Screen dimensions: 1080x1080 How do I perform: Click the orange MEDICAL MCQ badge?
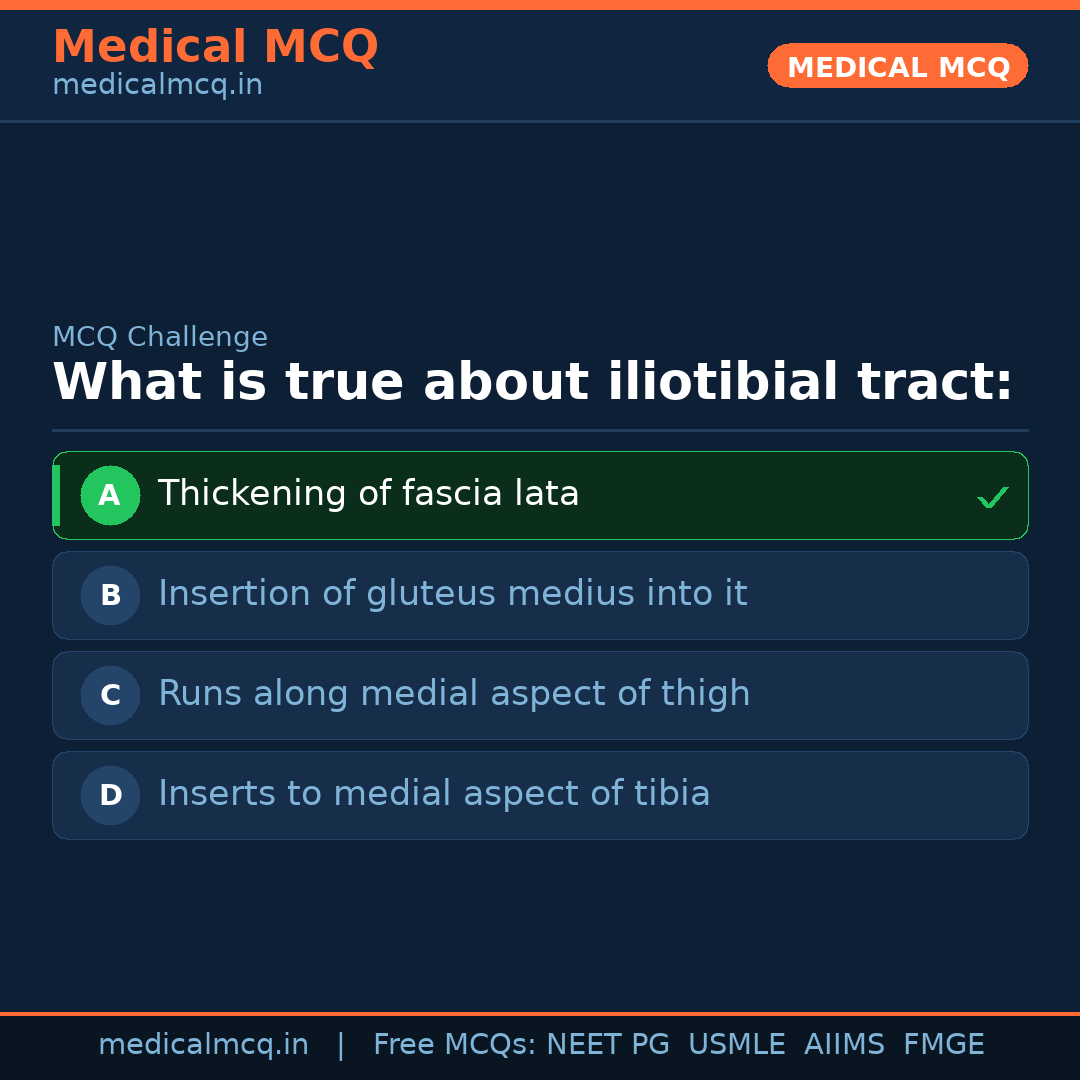tap(897, 66)
